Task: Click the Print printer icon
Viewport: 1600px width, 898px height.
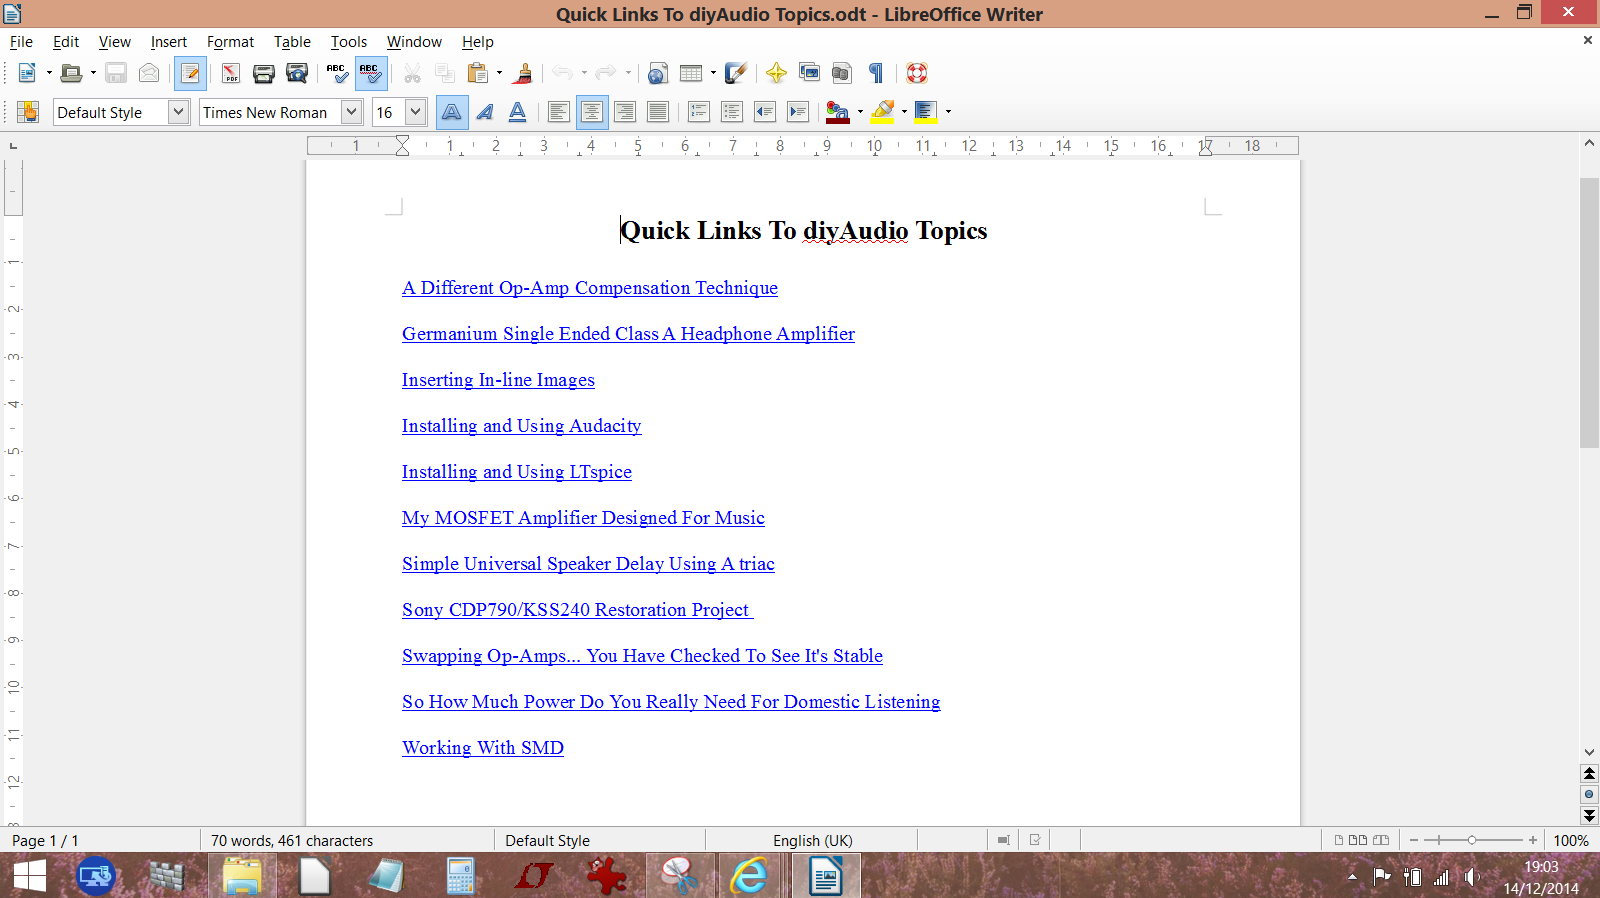Action: pos(264,73)
